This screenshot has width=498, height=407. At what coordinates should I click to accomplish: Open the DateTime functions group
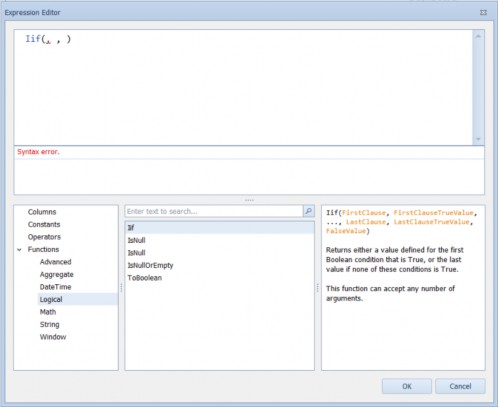(x=55, y=287)
